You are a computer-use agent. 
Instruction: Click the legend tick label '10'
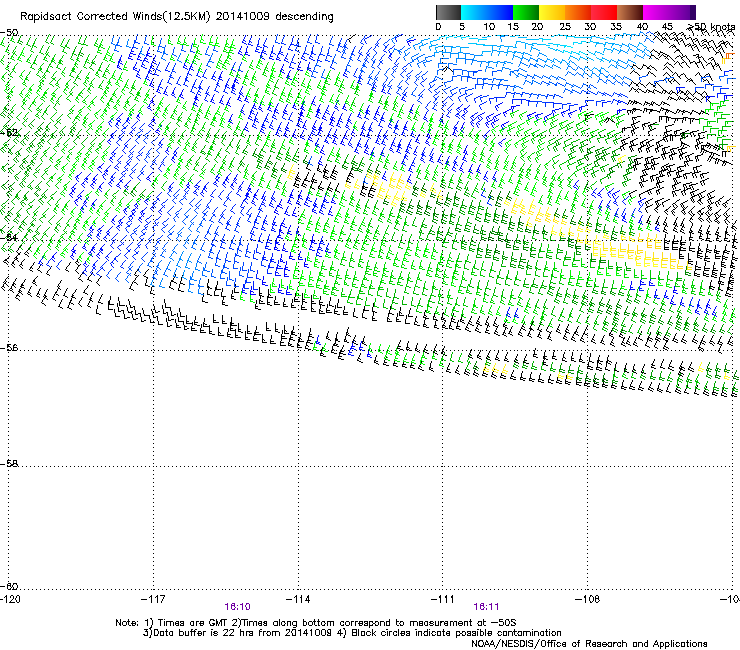[x=489, y=27]
